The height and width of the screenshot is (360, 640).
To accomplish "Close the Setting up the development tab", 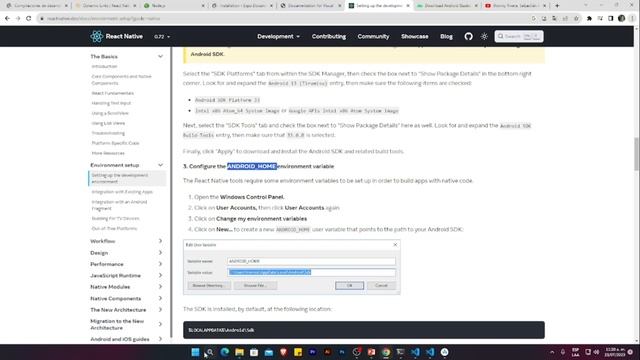I will coord(407,6).
